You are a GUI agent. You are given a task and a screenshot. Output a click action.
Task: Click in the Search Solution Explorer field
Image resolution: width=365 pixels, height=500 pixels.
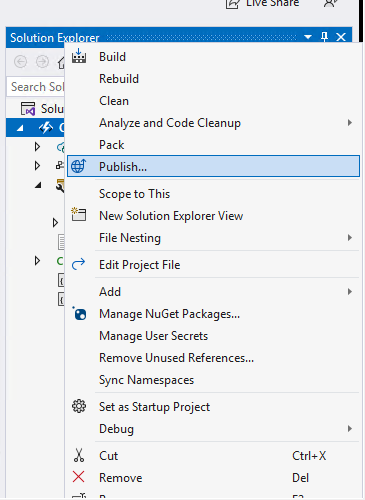[x=36, y=87]
